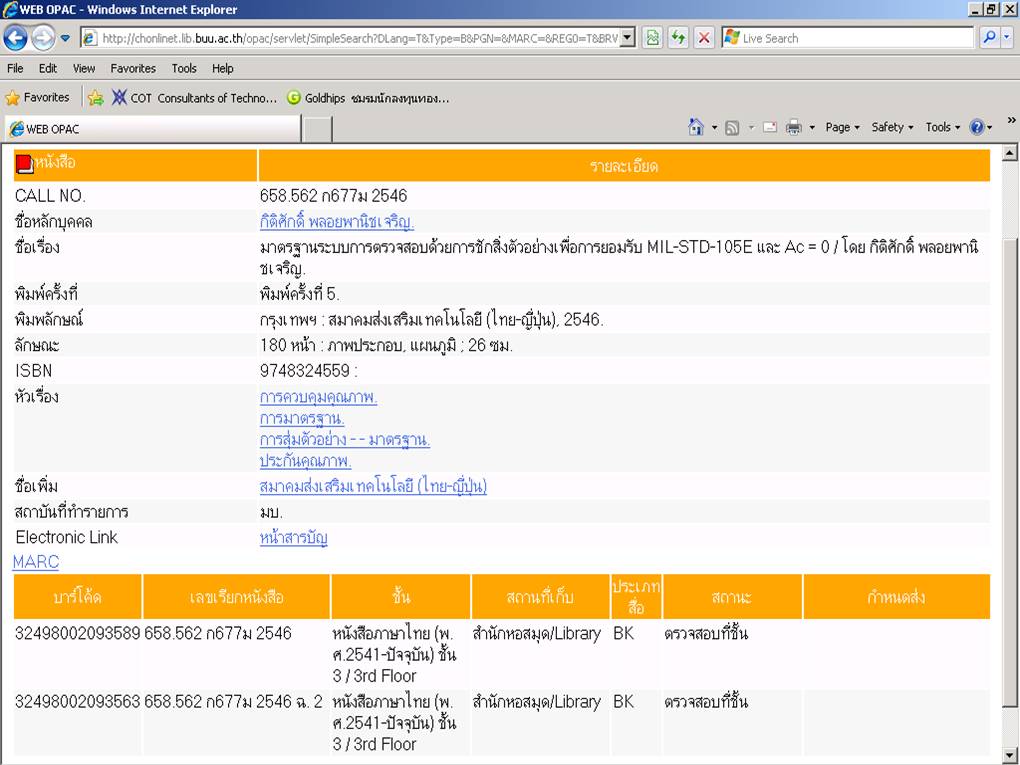1020x765 pixels.
Task: Click the page scrollbar up arrow
Action: 1010,154
